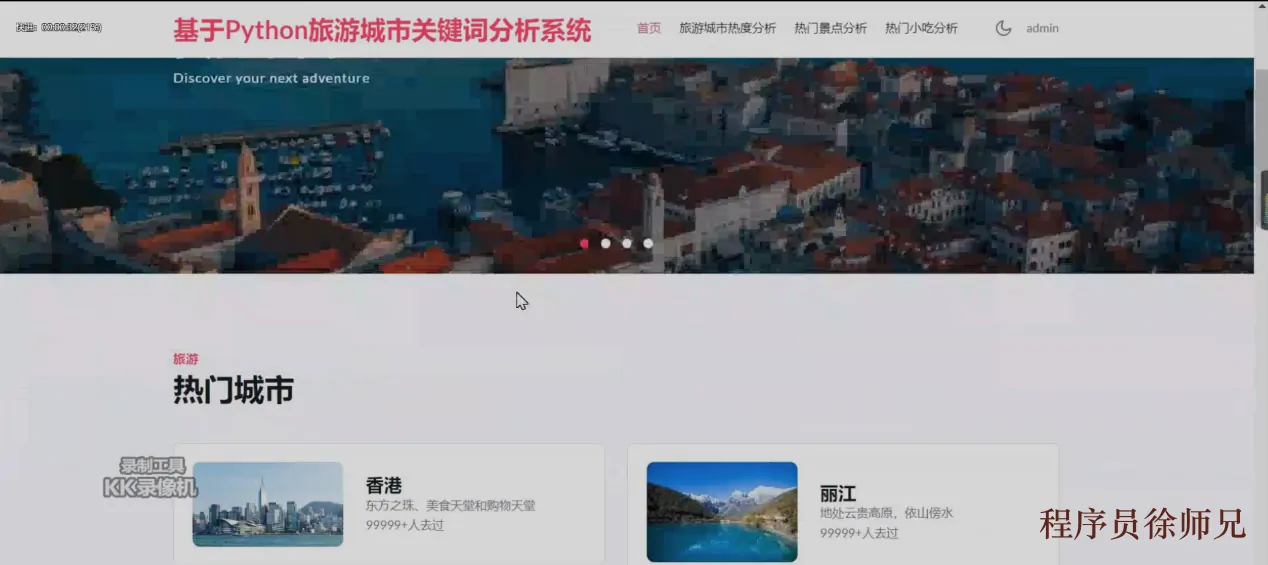Open the 首页 nav item
This screenshot has width=1268, height=565.
pos(649,28)
